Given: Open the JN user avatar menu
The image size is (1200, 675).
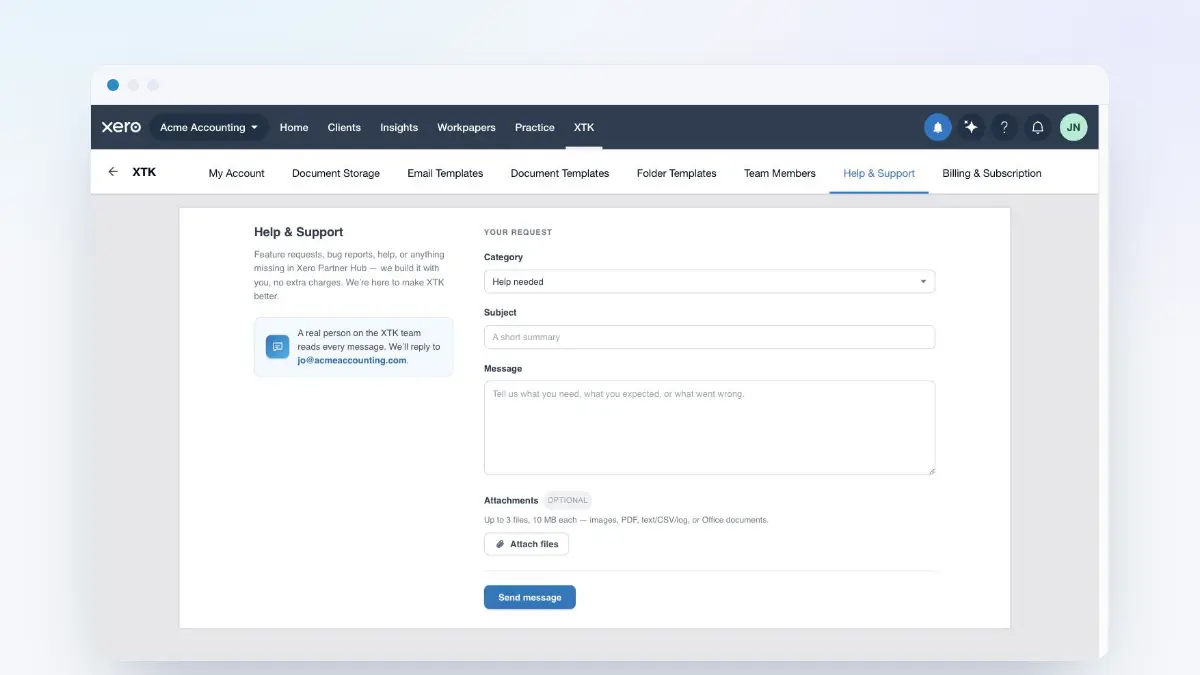Looking at the screenshot, I should point(1073,127).
